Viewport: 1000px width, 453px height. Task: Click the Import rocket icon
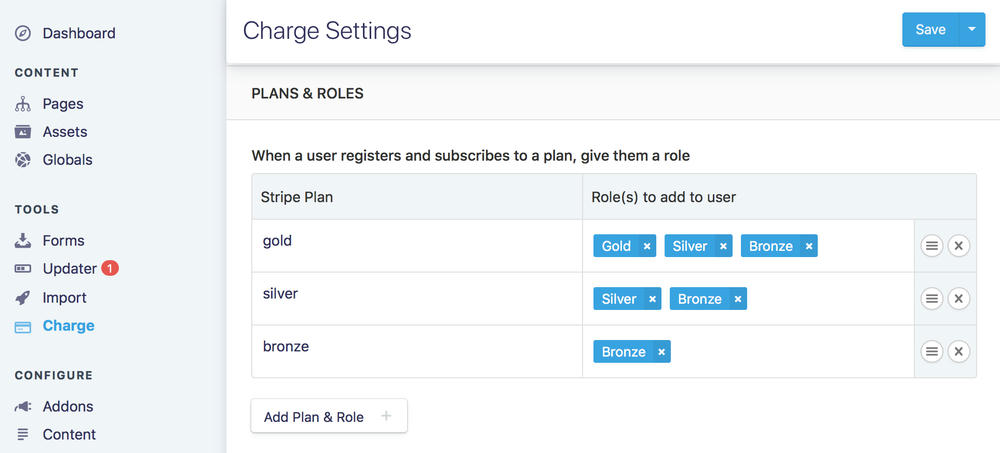pyautogui.click(x=23, y=298)
